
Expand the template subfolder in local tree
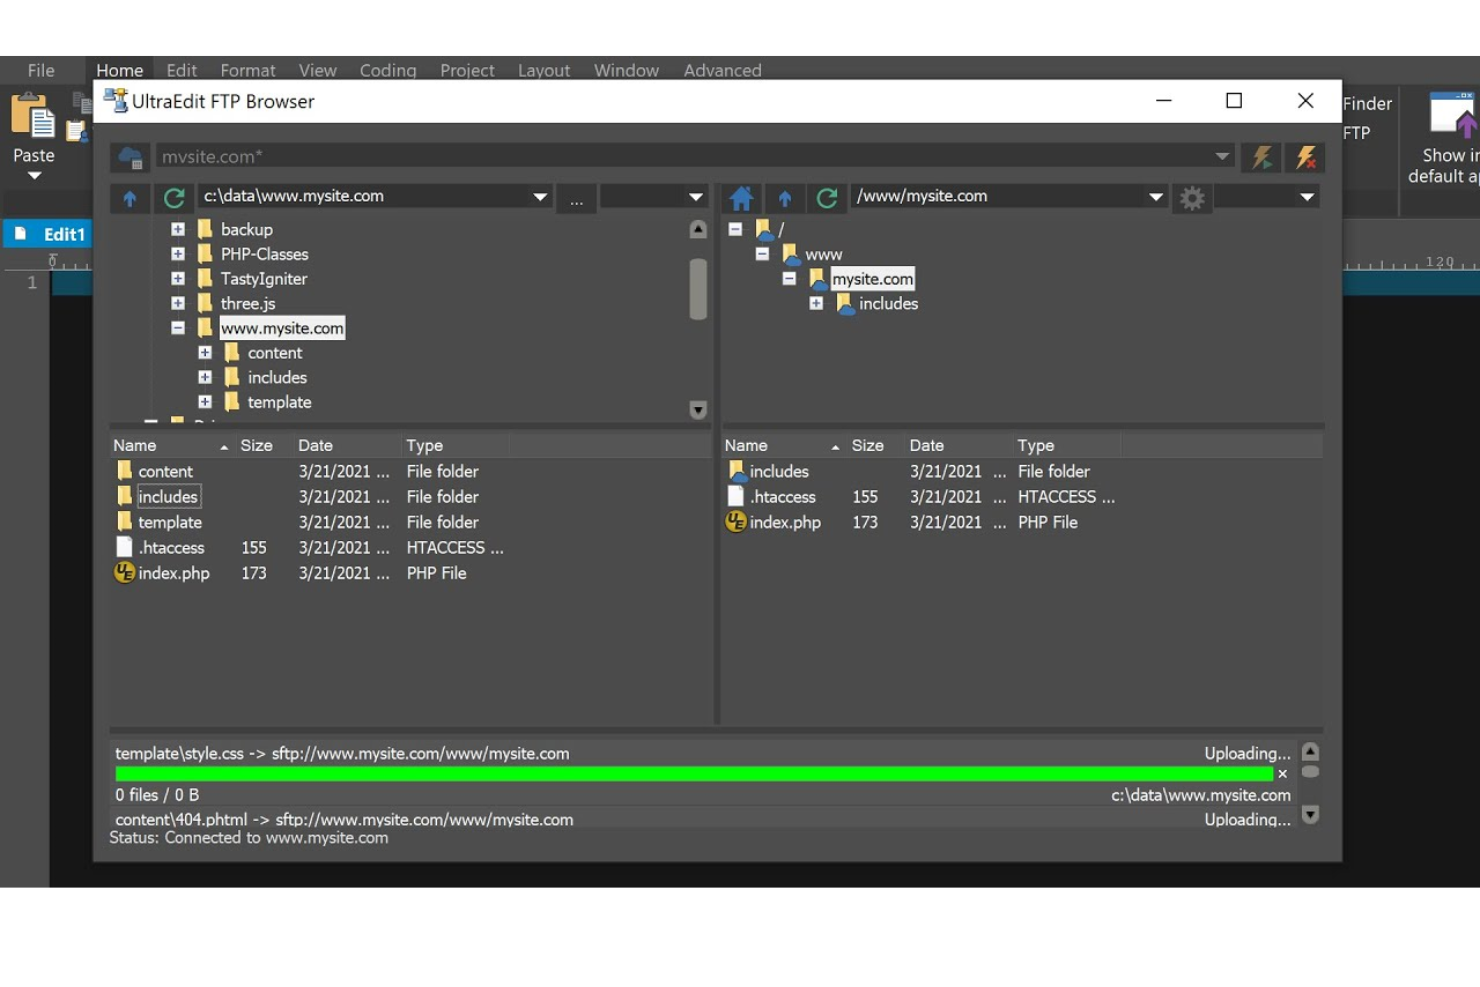205,402
